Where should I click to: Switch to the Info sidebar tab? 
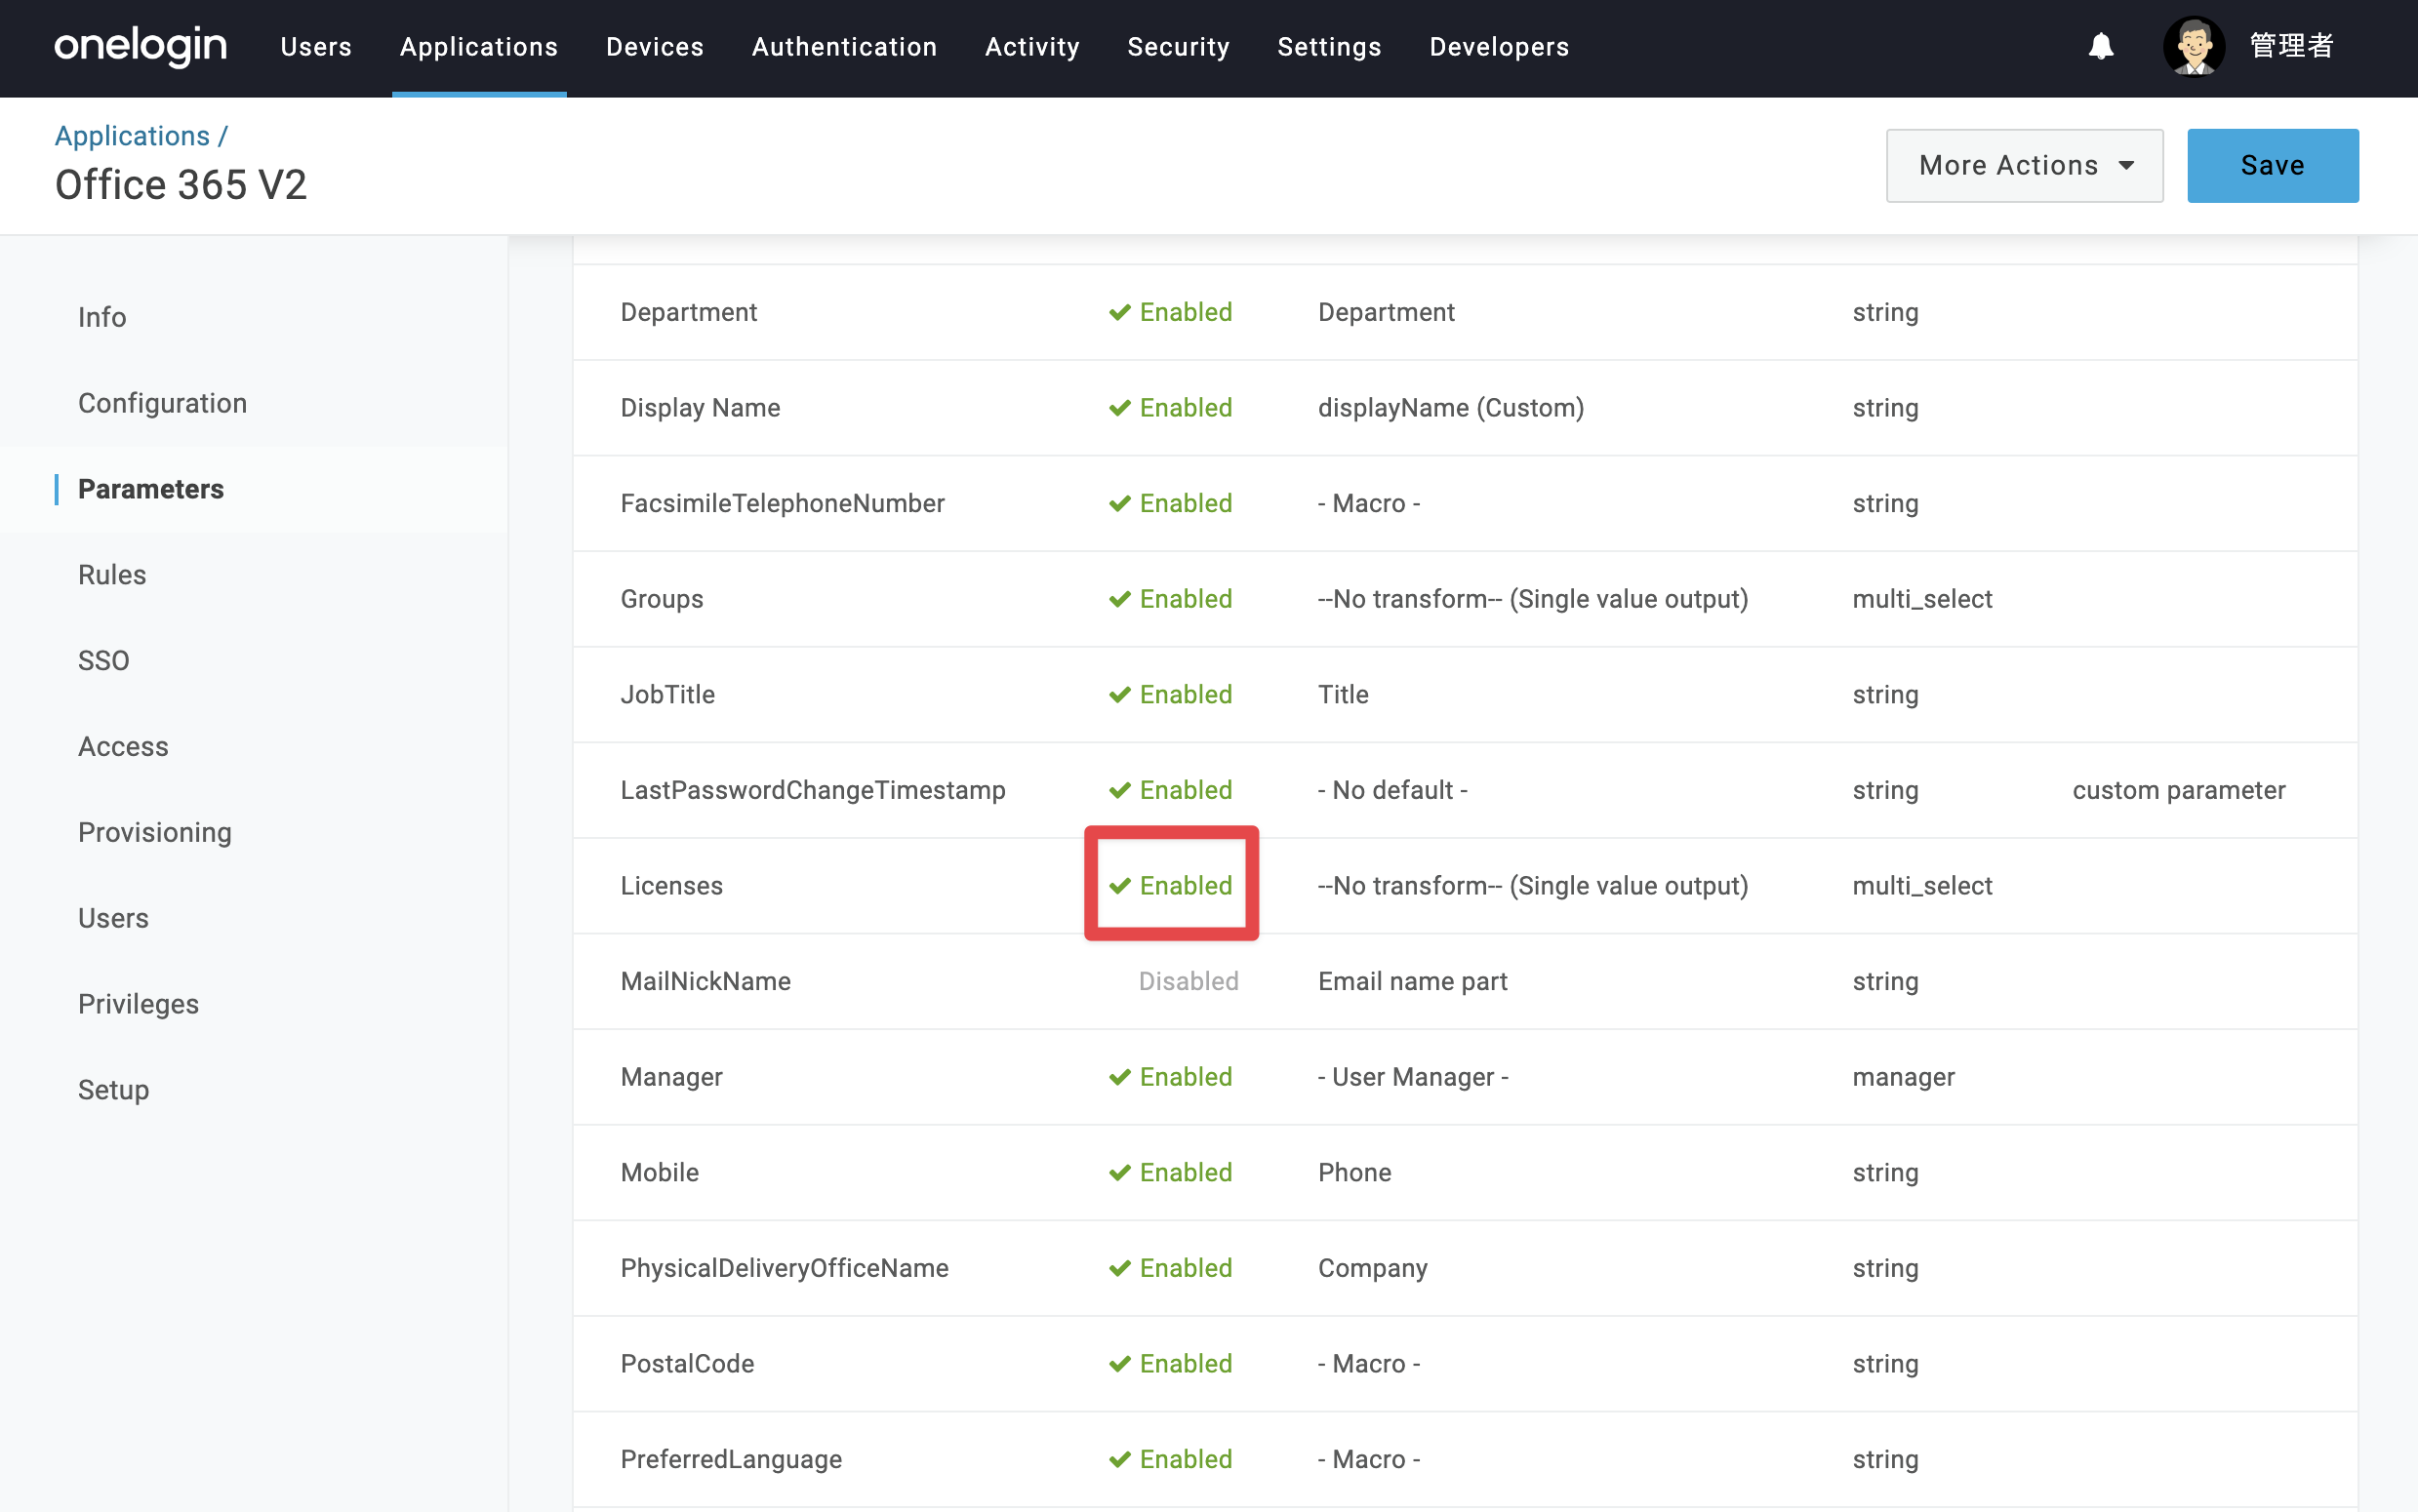[x=102, y=317]
